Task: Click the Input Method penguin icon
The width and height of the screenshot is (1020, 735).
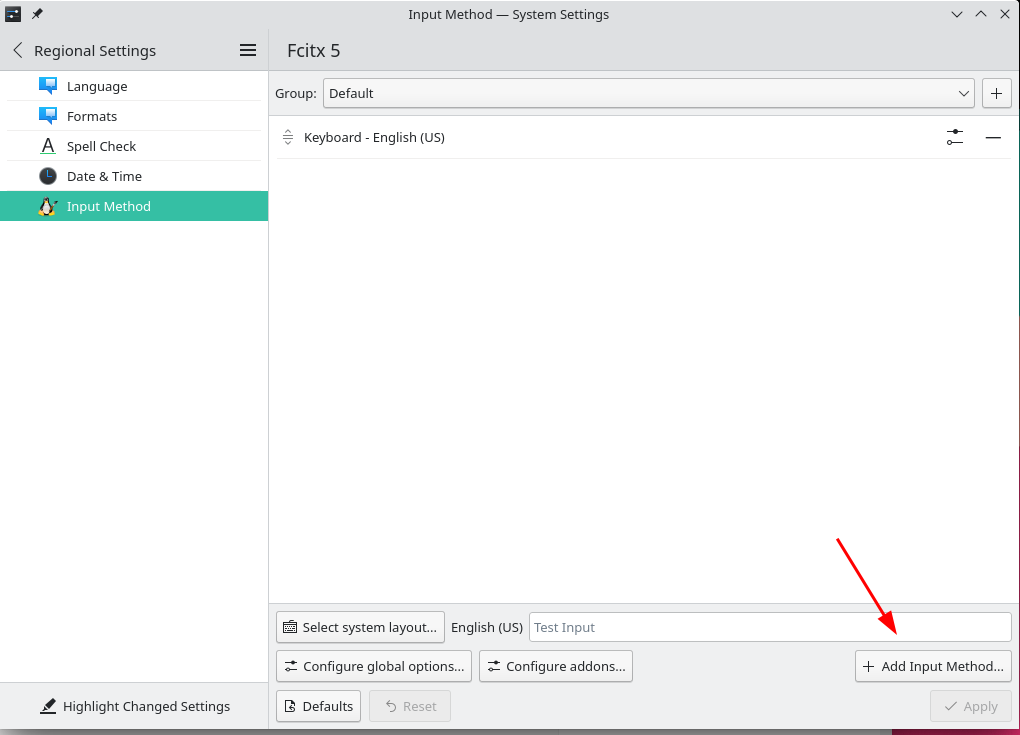Action: click(48, 206)
